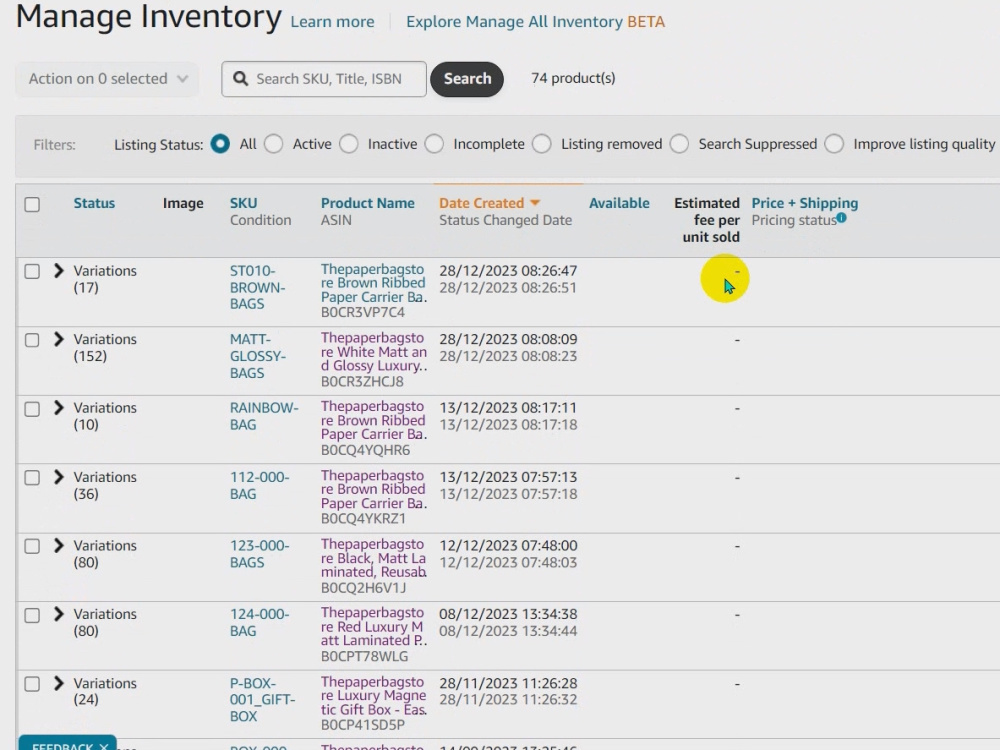The image size is (1000, 750).
Task: Click ASIN B0CR3ZHCJ8 text
Action: click(x=362, y=381)
